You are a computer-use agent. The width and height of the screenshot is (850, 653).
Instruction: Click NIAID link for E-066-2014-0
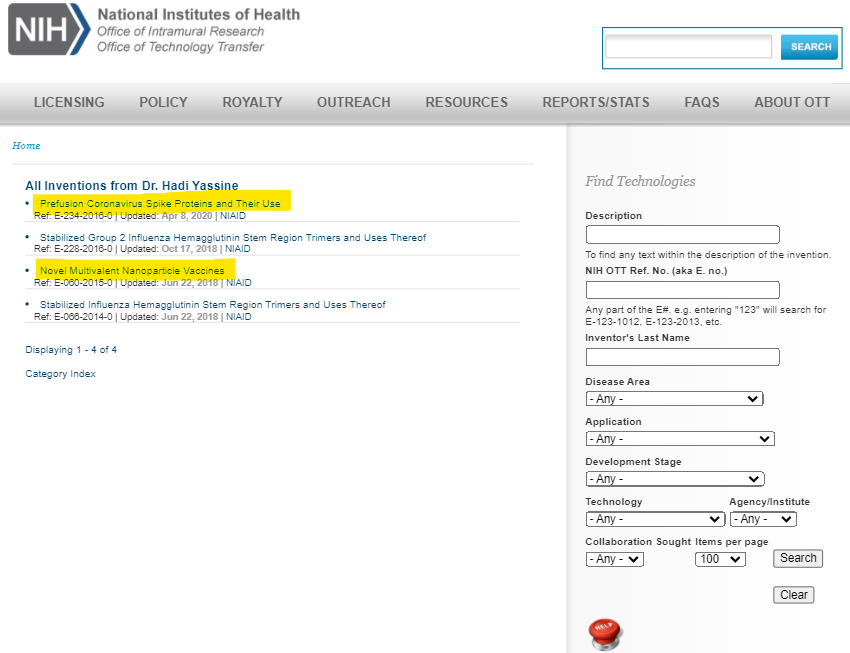pyautogui.click(x=239, y=316)
